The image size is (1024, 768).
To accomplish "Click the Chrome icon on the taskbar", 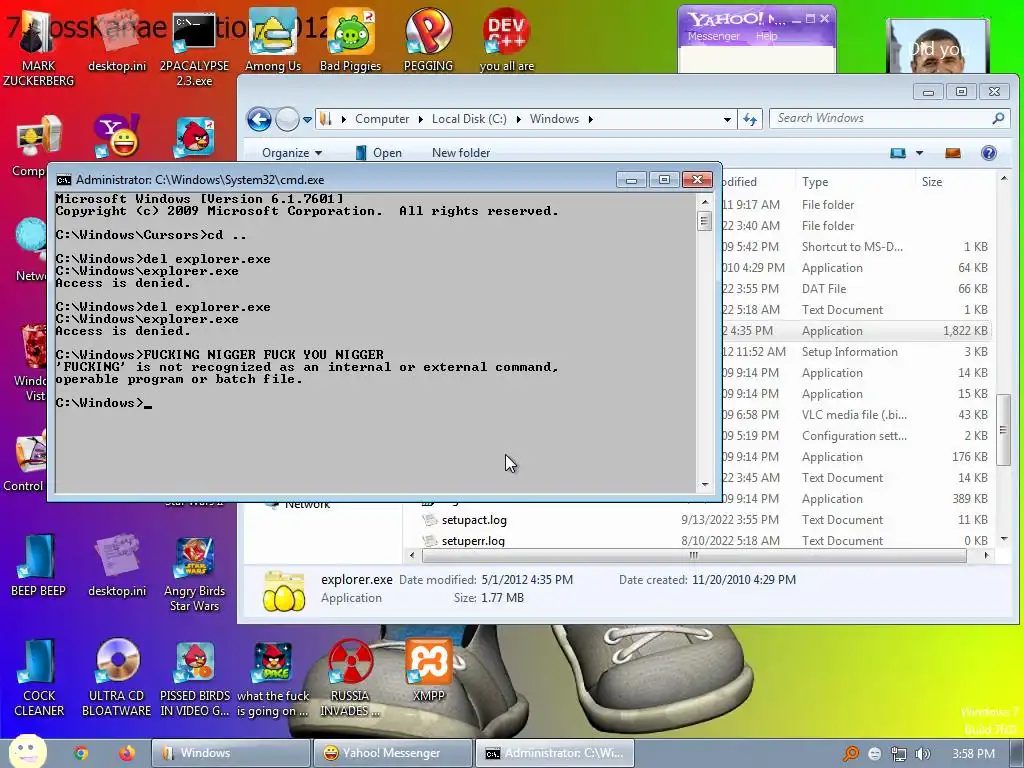I will click(x=81, y=754).
